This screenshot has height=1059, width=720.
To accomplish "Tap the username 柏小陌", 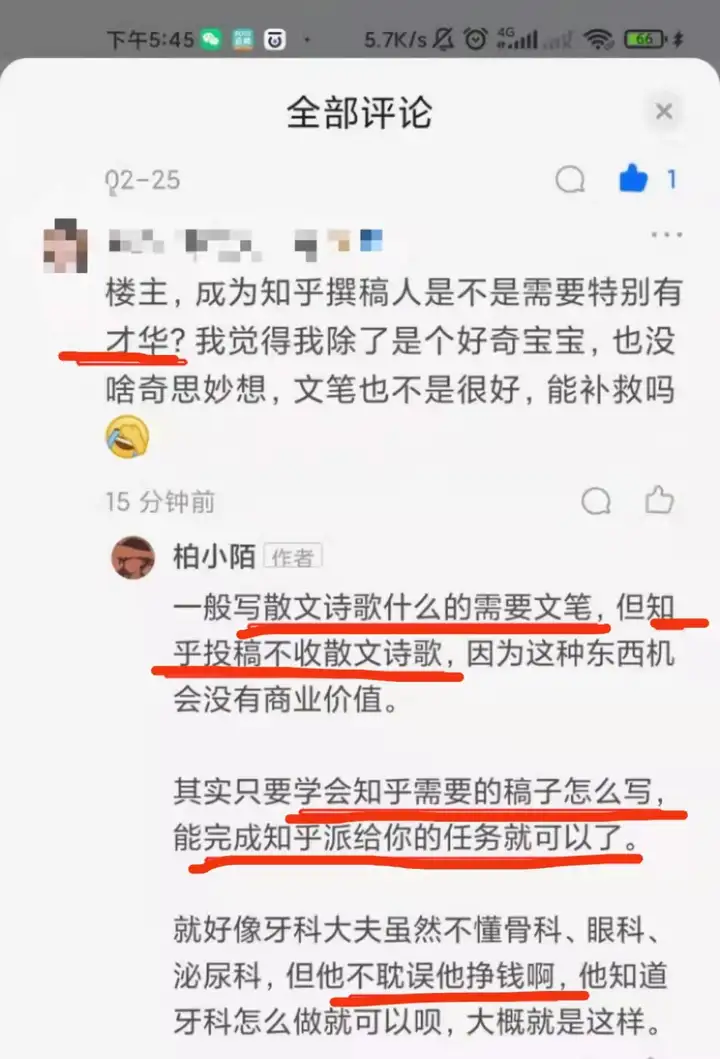I will [214, 557].
